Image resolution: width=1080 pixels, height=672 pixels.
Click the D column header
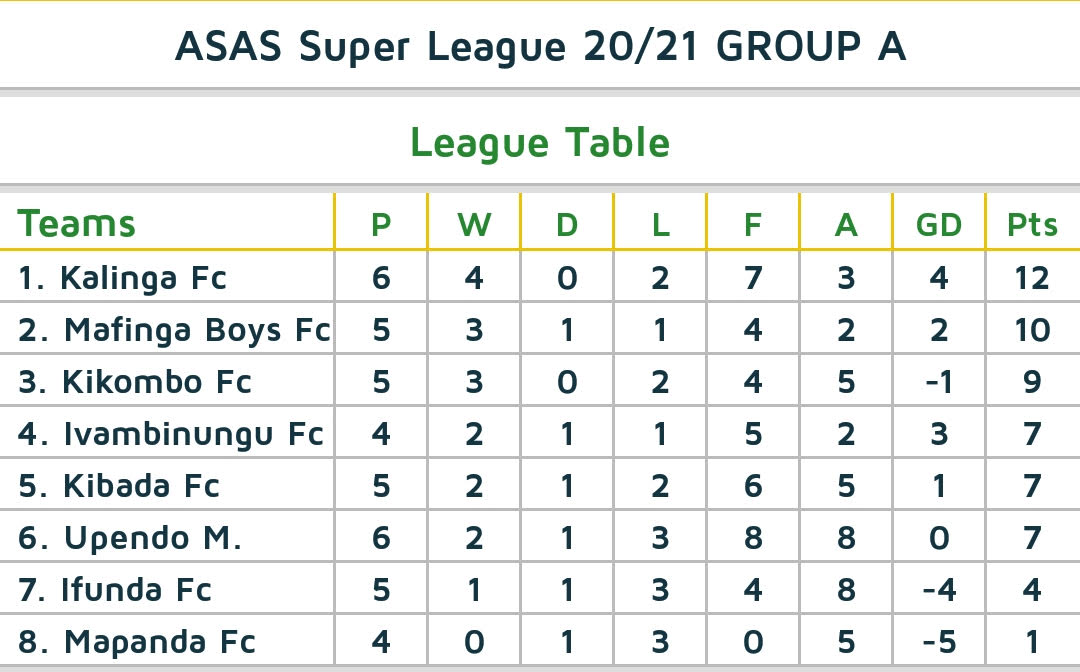[567, 224]
